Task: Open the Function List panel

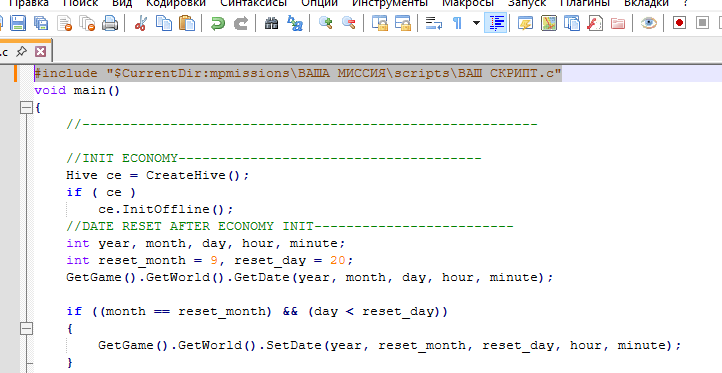Action: click(x=595, y=23)
